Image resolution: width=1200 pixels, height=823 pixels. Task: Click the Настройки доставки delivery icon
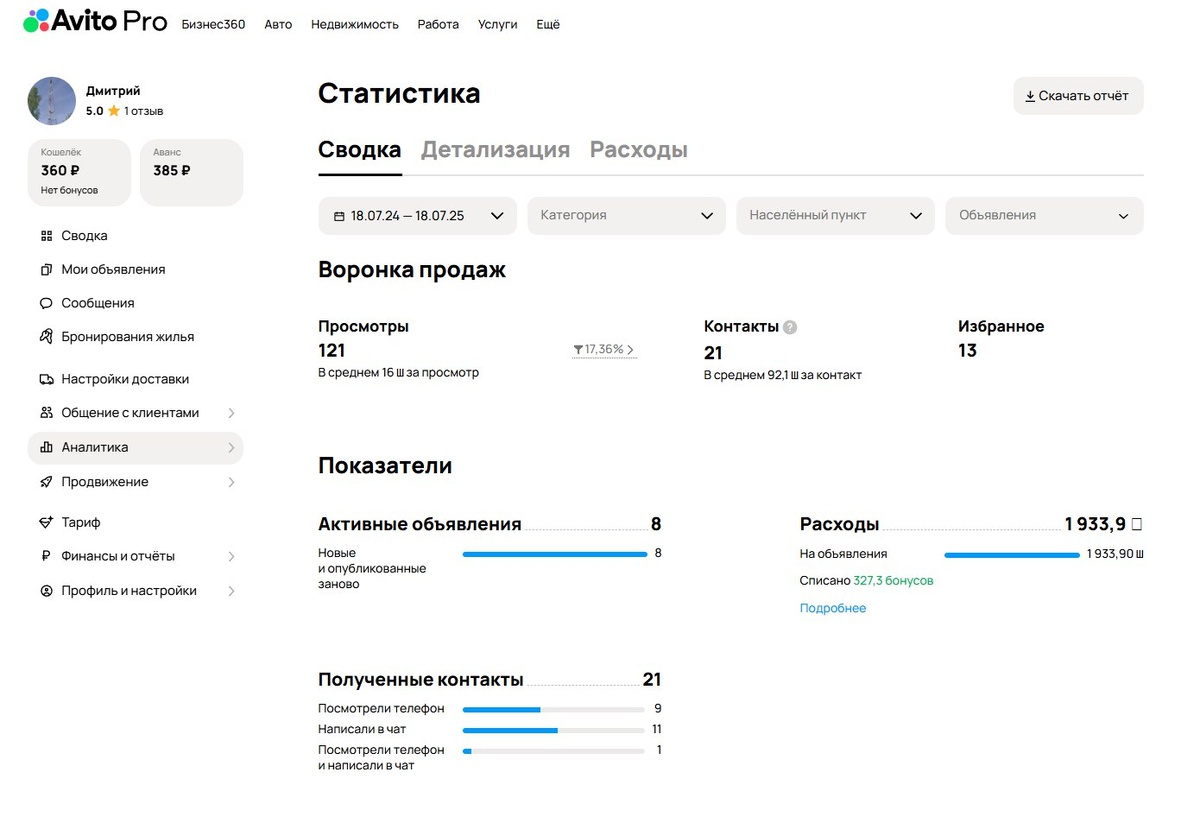tap(46, 378)
